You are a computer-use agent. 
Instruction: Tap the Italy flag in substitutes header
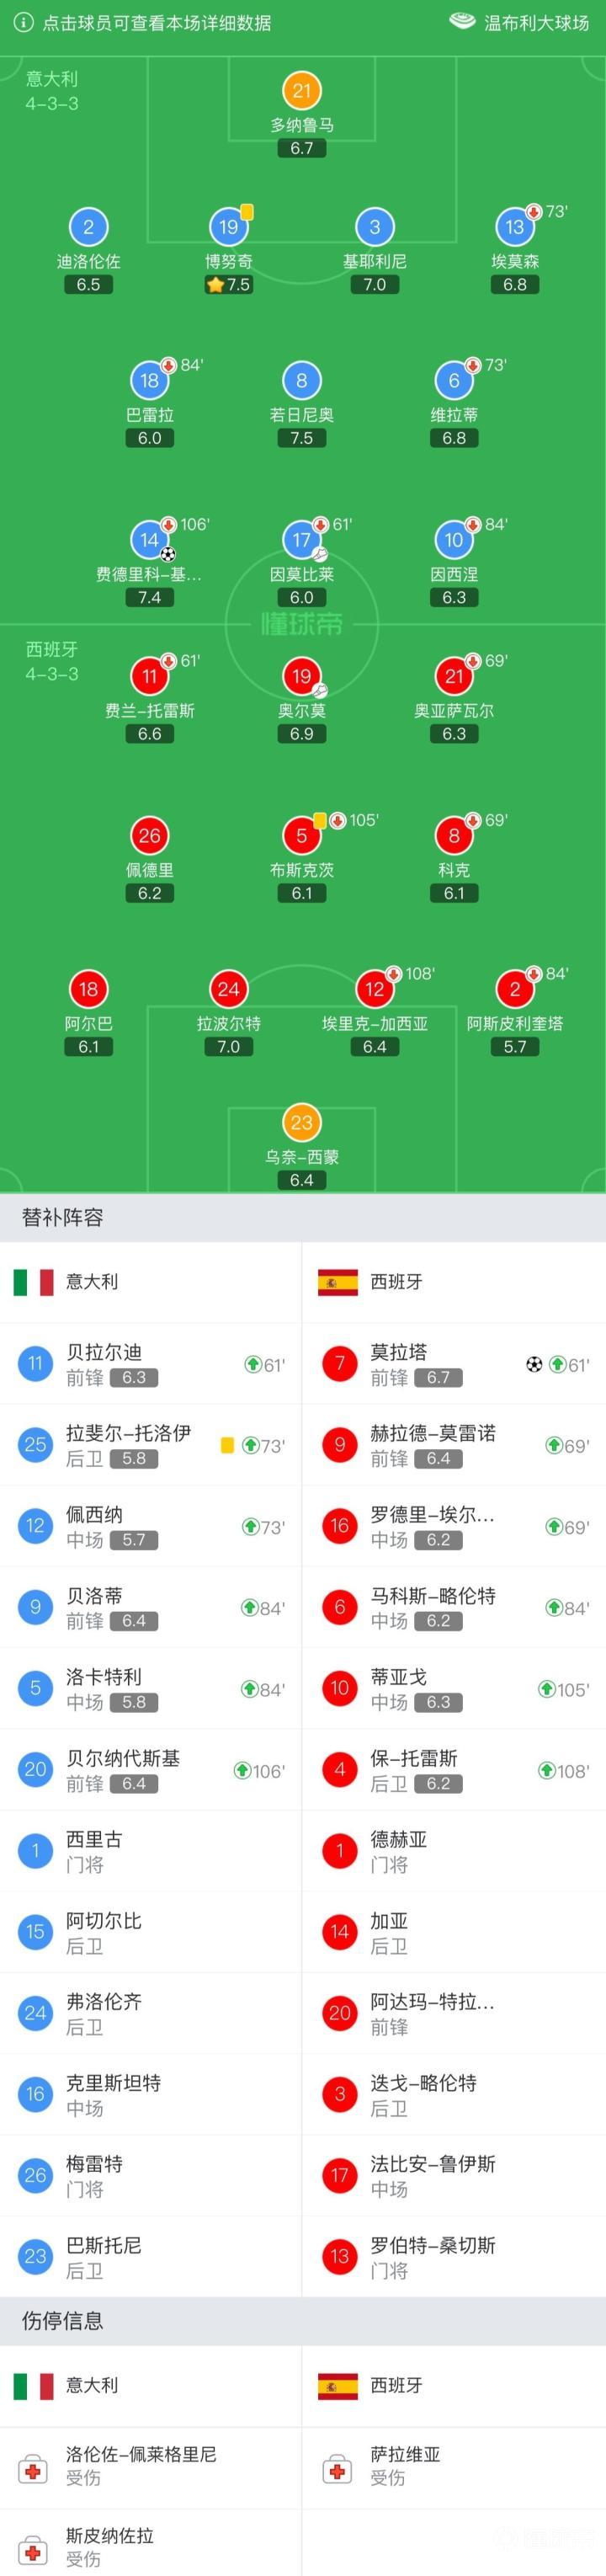pyautogui.click(x=33, y=1282)
